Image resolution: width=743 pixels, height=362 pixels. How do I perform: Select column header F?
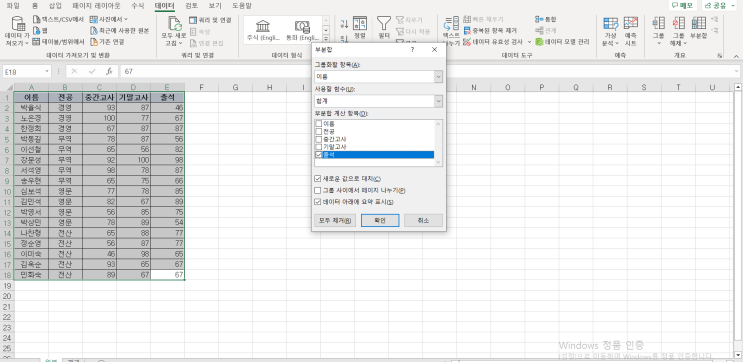pyautogui.click(x=201, y=87)
